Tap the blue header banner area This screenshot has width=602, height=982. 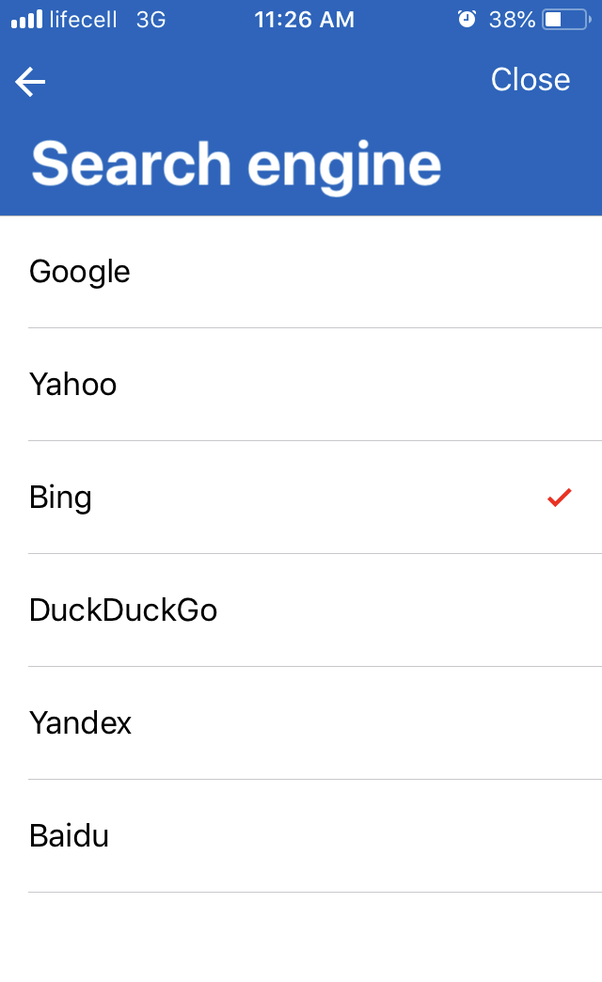300,130
